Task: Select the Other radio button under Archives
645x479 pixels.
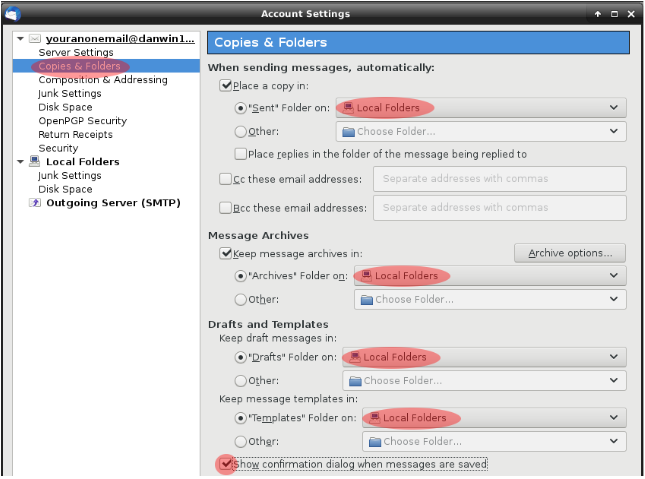Action: (x=240, y=299)
